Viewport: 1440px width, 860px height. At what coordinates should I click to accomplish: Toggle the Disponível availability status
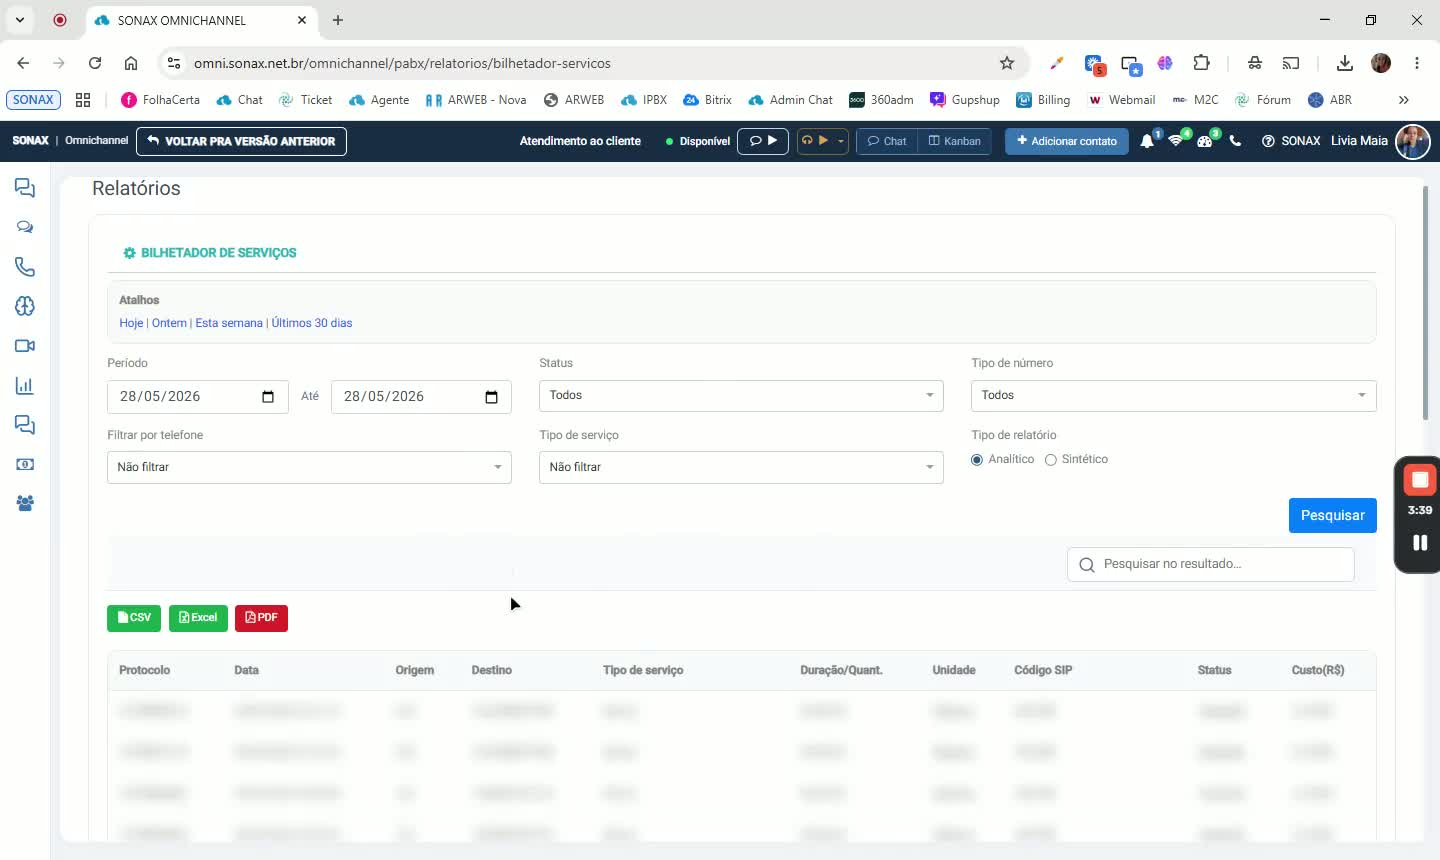pos(698,141)
